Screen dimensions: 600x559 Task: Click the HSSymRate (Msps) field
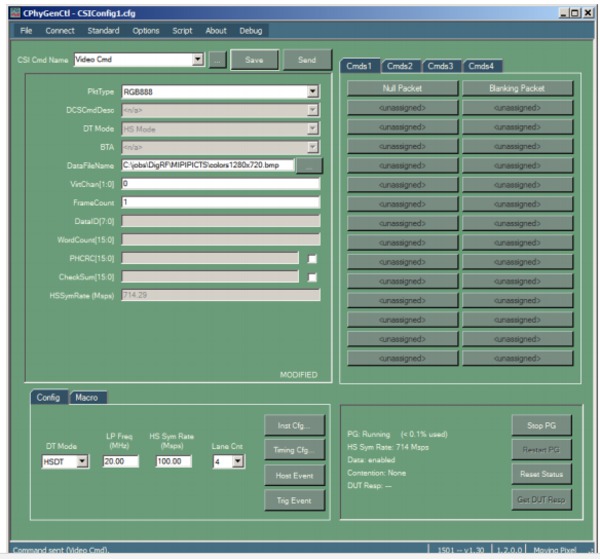(221, 295)
